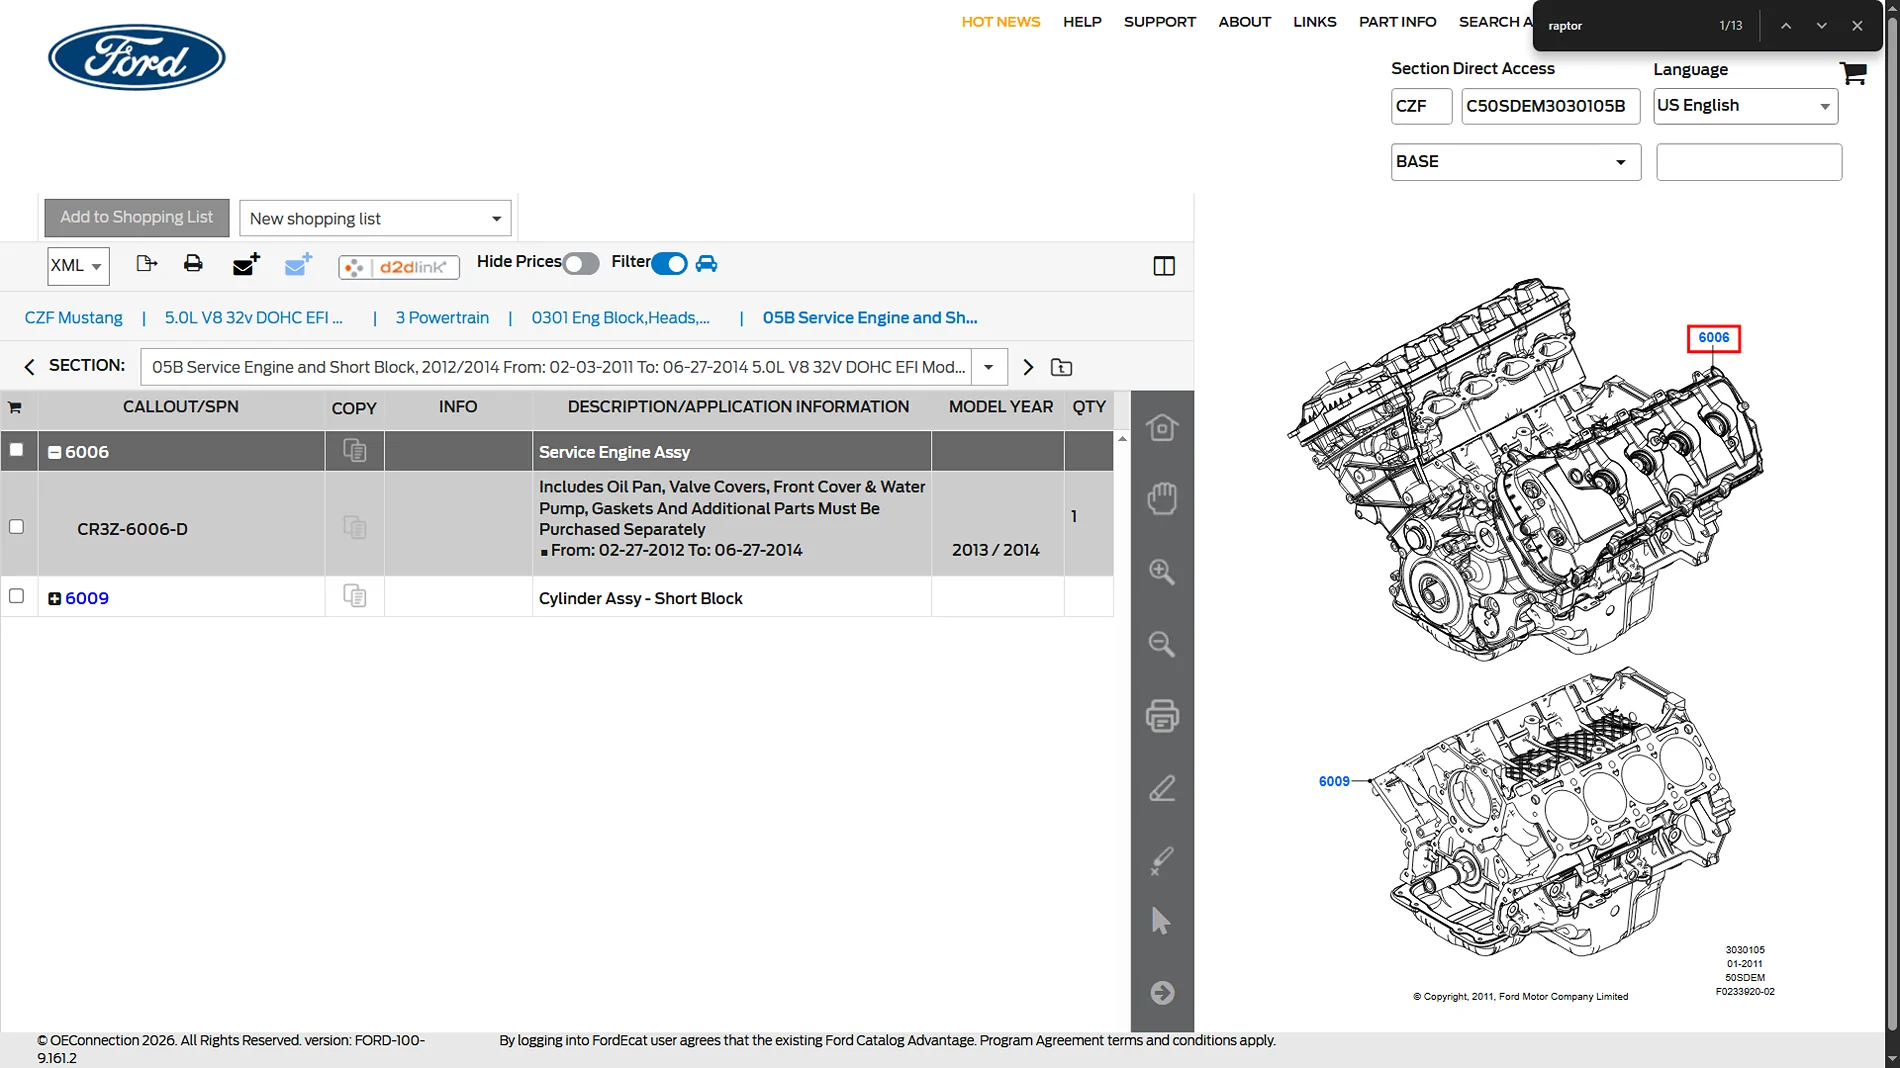Select the pointer cursor tool

tap(1161, 921)
